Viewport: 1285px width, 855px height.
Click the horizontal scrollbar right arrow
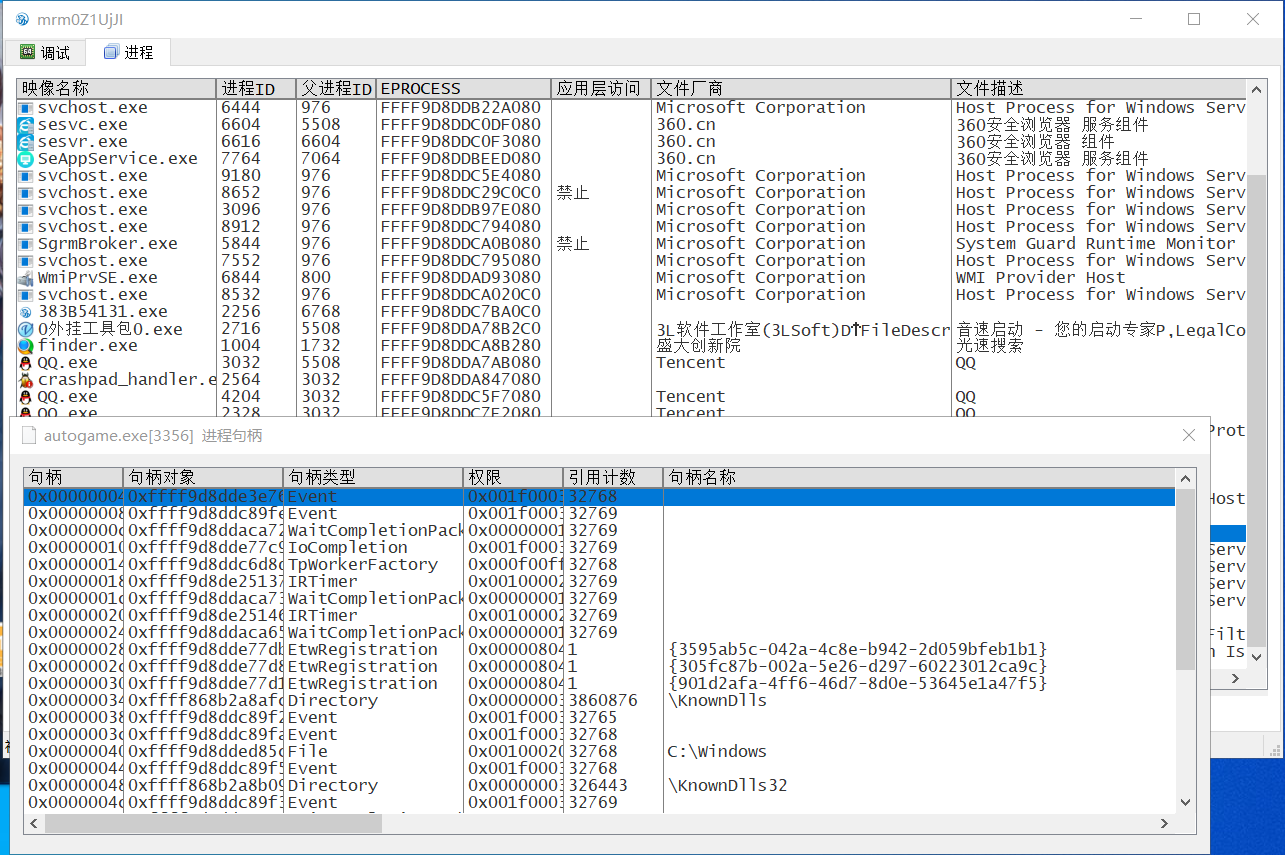pyautogui.click(x=1164, y=823)
